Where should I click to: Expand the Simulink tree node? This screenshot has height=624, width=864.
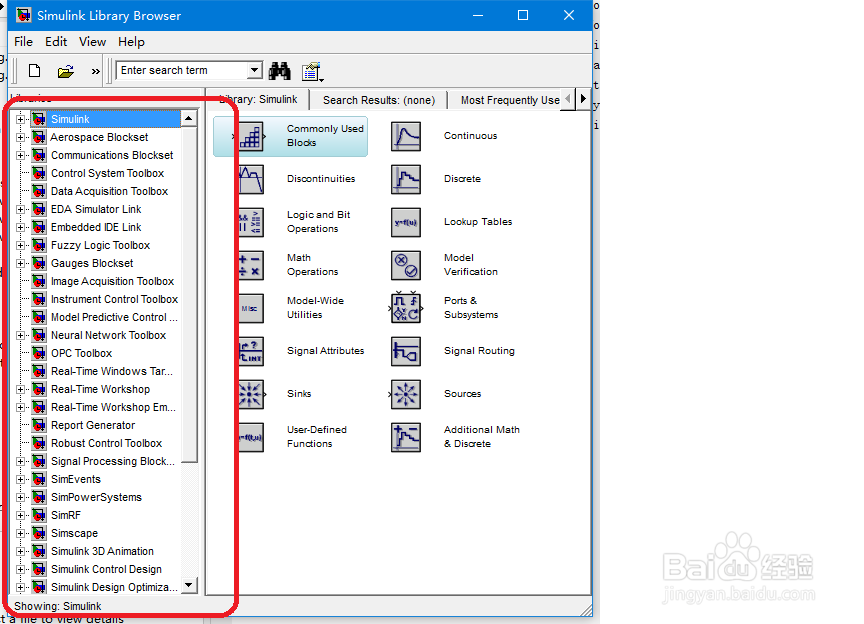coord(20,119)
